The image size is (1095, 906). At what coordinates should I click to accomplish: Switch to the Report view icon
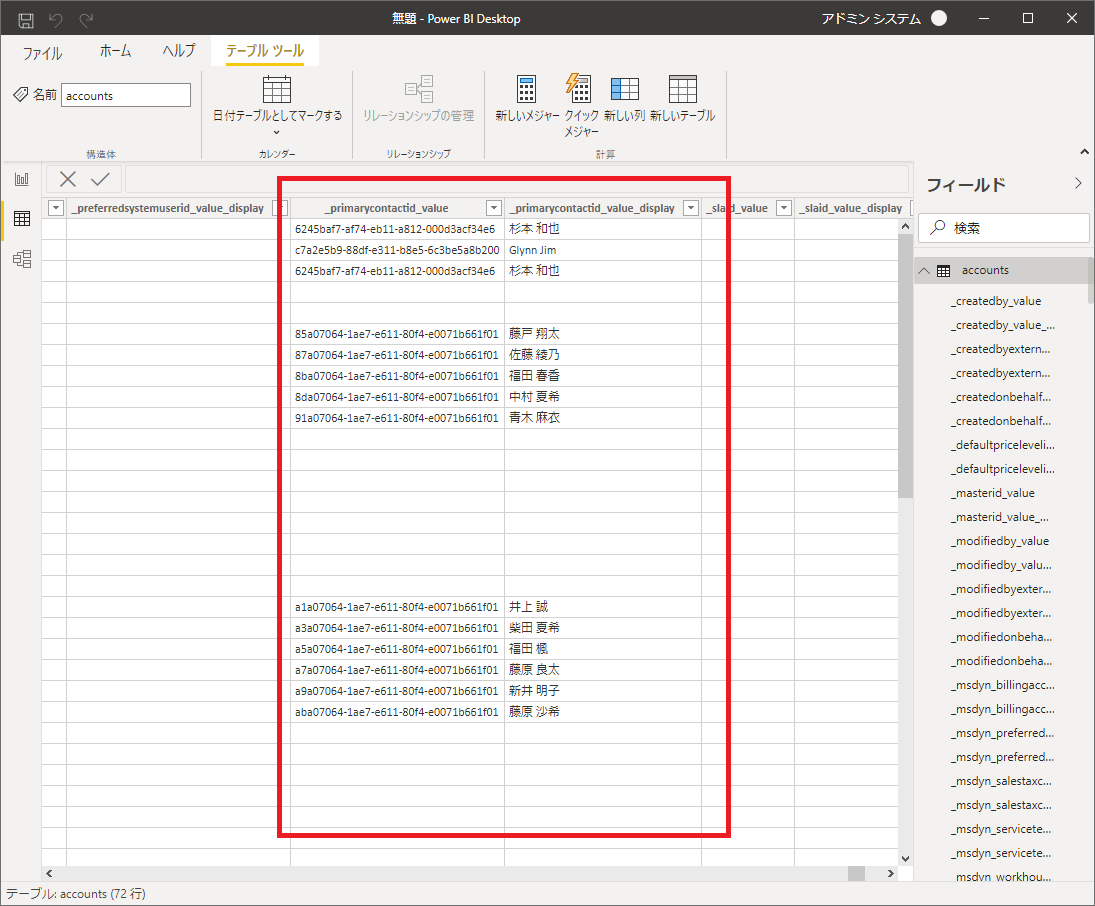click(22, 180)
